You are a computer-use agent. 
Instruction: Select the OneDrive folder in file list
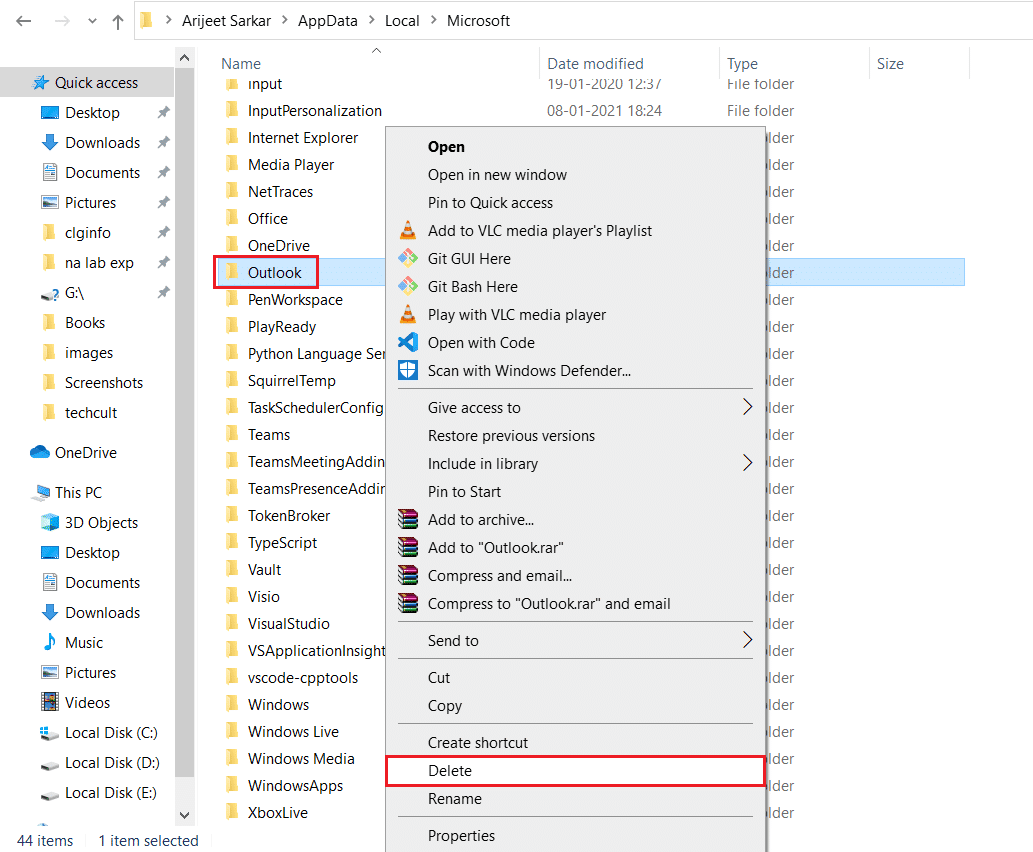click(x=278, y=245)
